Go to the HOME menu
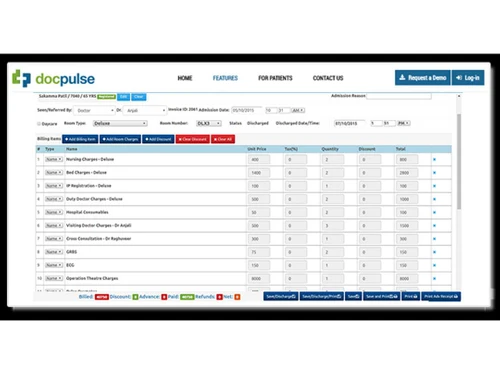The height and width of the screenshot is (375, 500). point(185,78)
